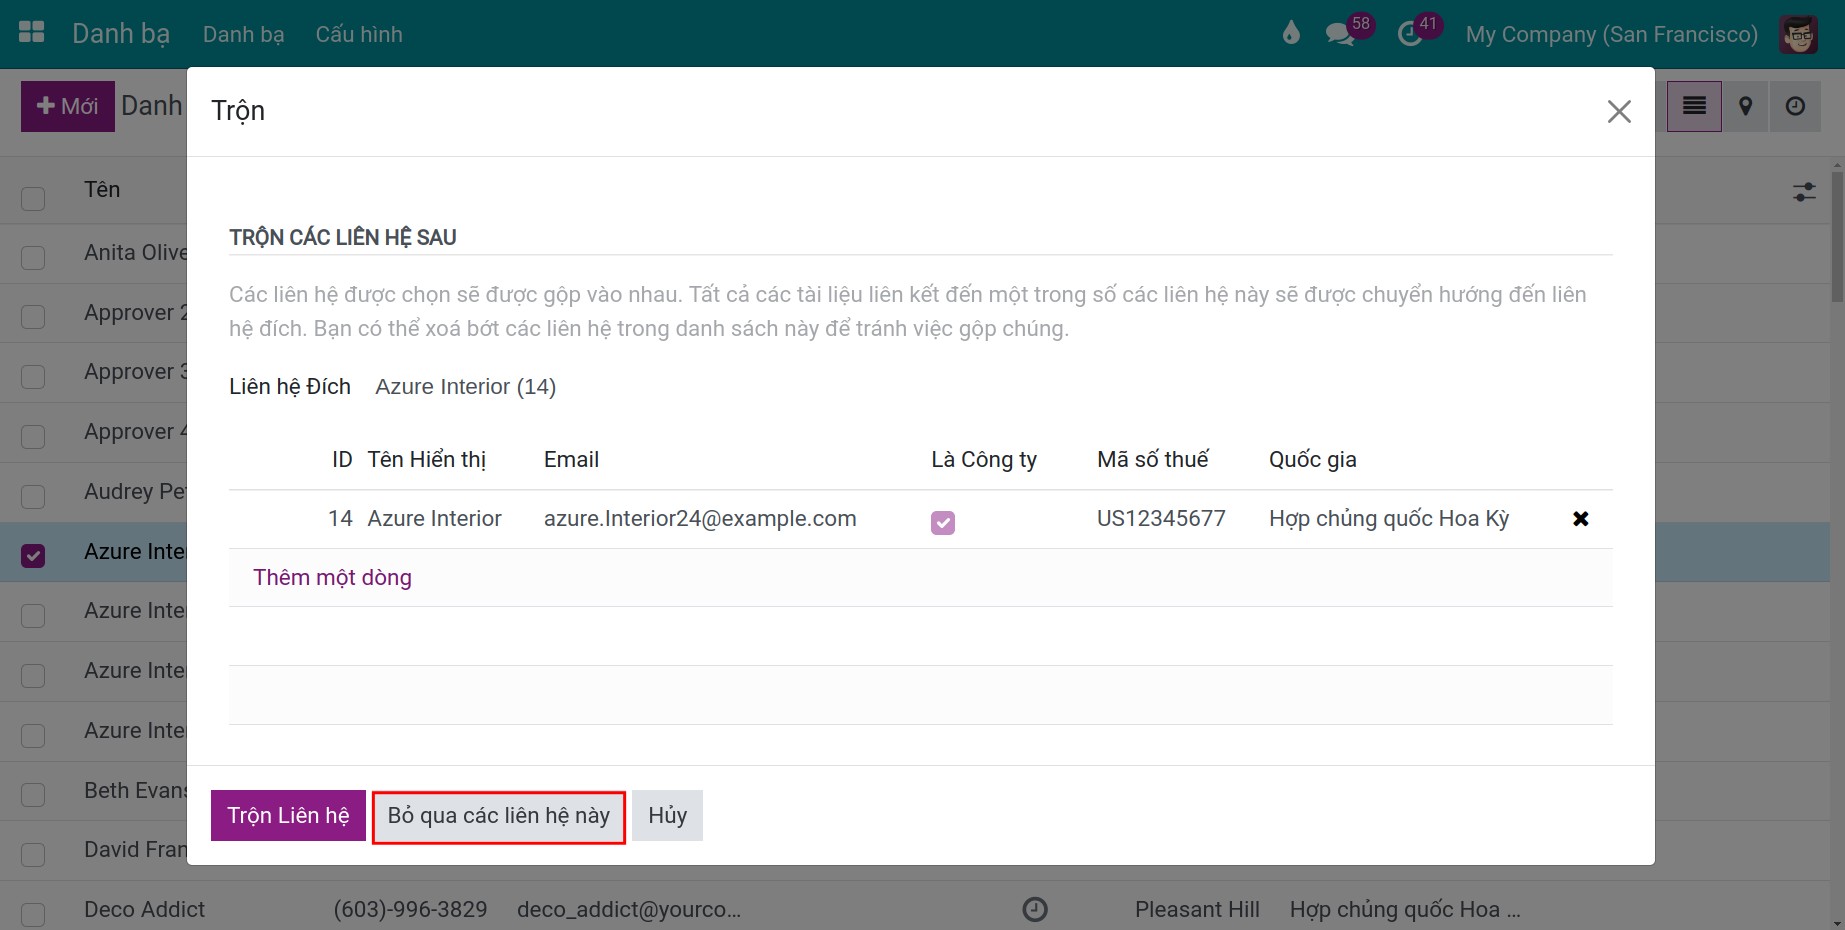
Task: Sort by Là Công ty column header
Action: tap(984, 460)
